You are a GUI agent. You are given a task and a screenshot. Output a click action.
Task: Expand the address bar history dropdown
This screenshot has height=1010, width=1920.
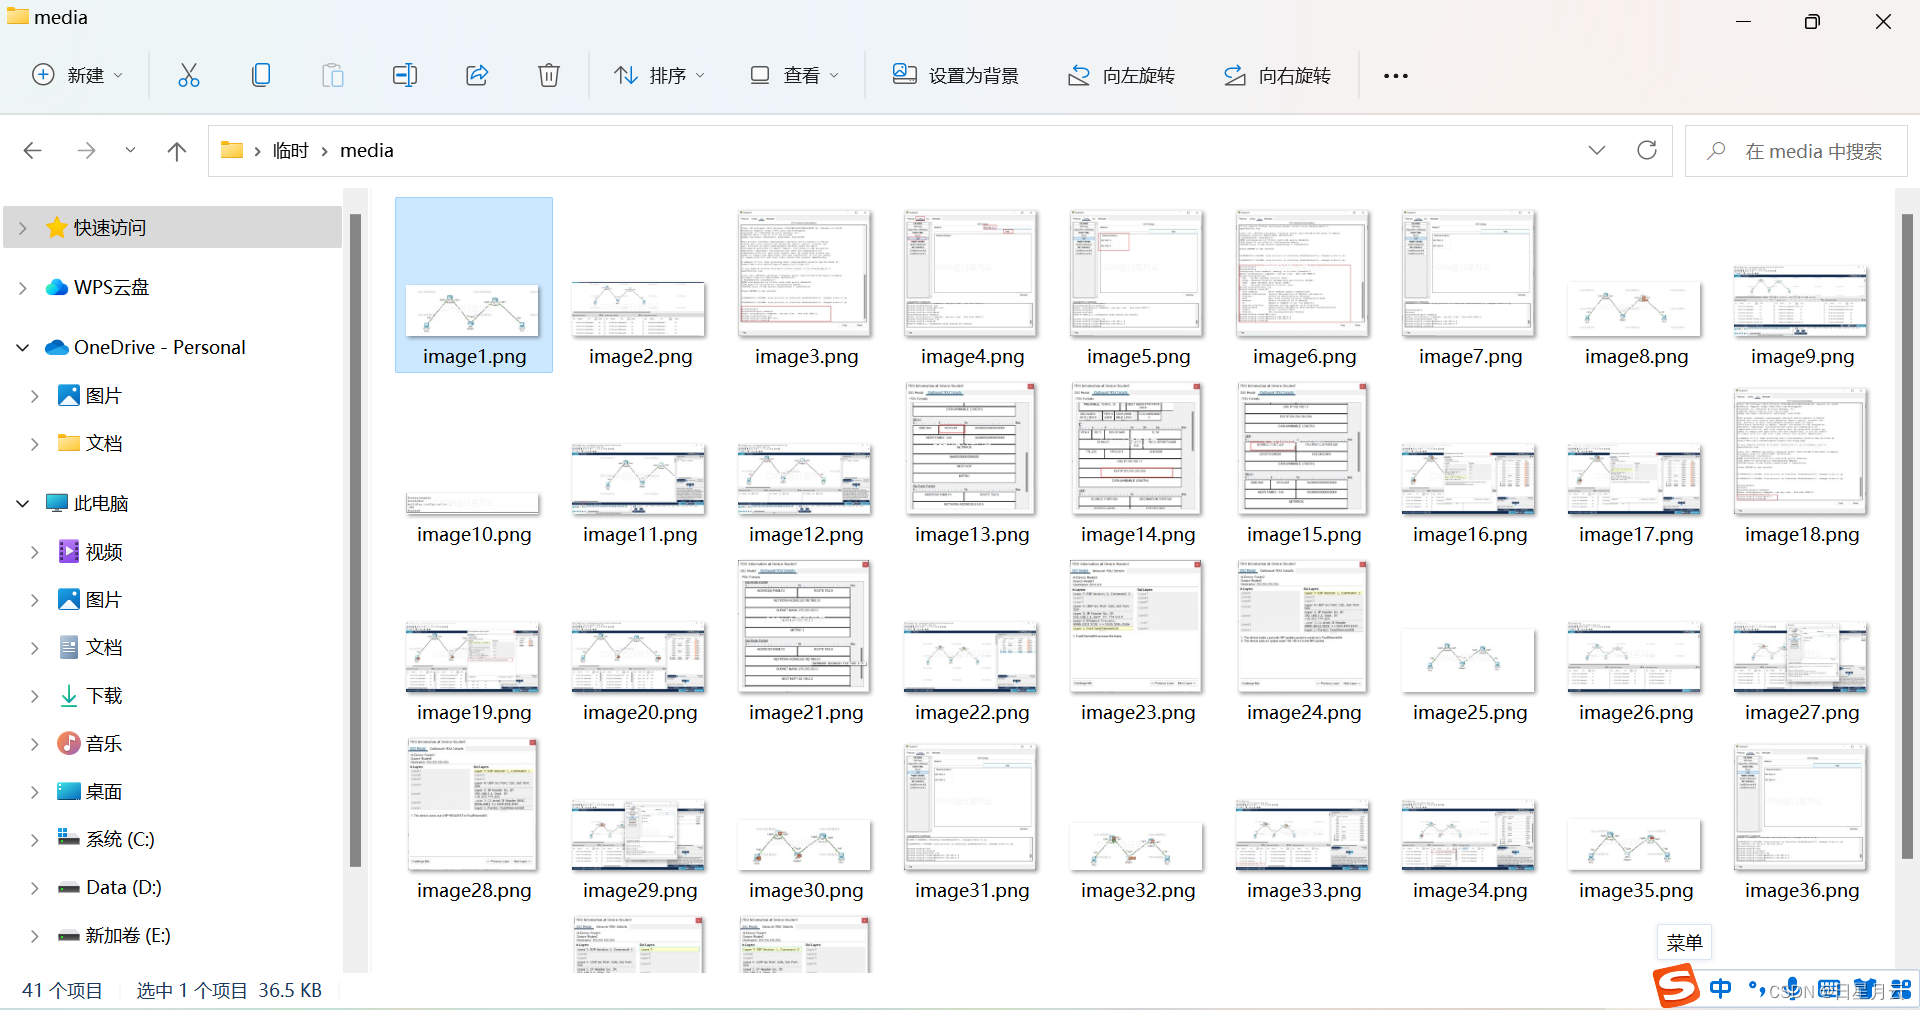click(x=1597, y=151)
